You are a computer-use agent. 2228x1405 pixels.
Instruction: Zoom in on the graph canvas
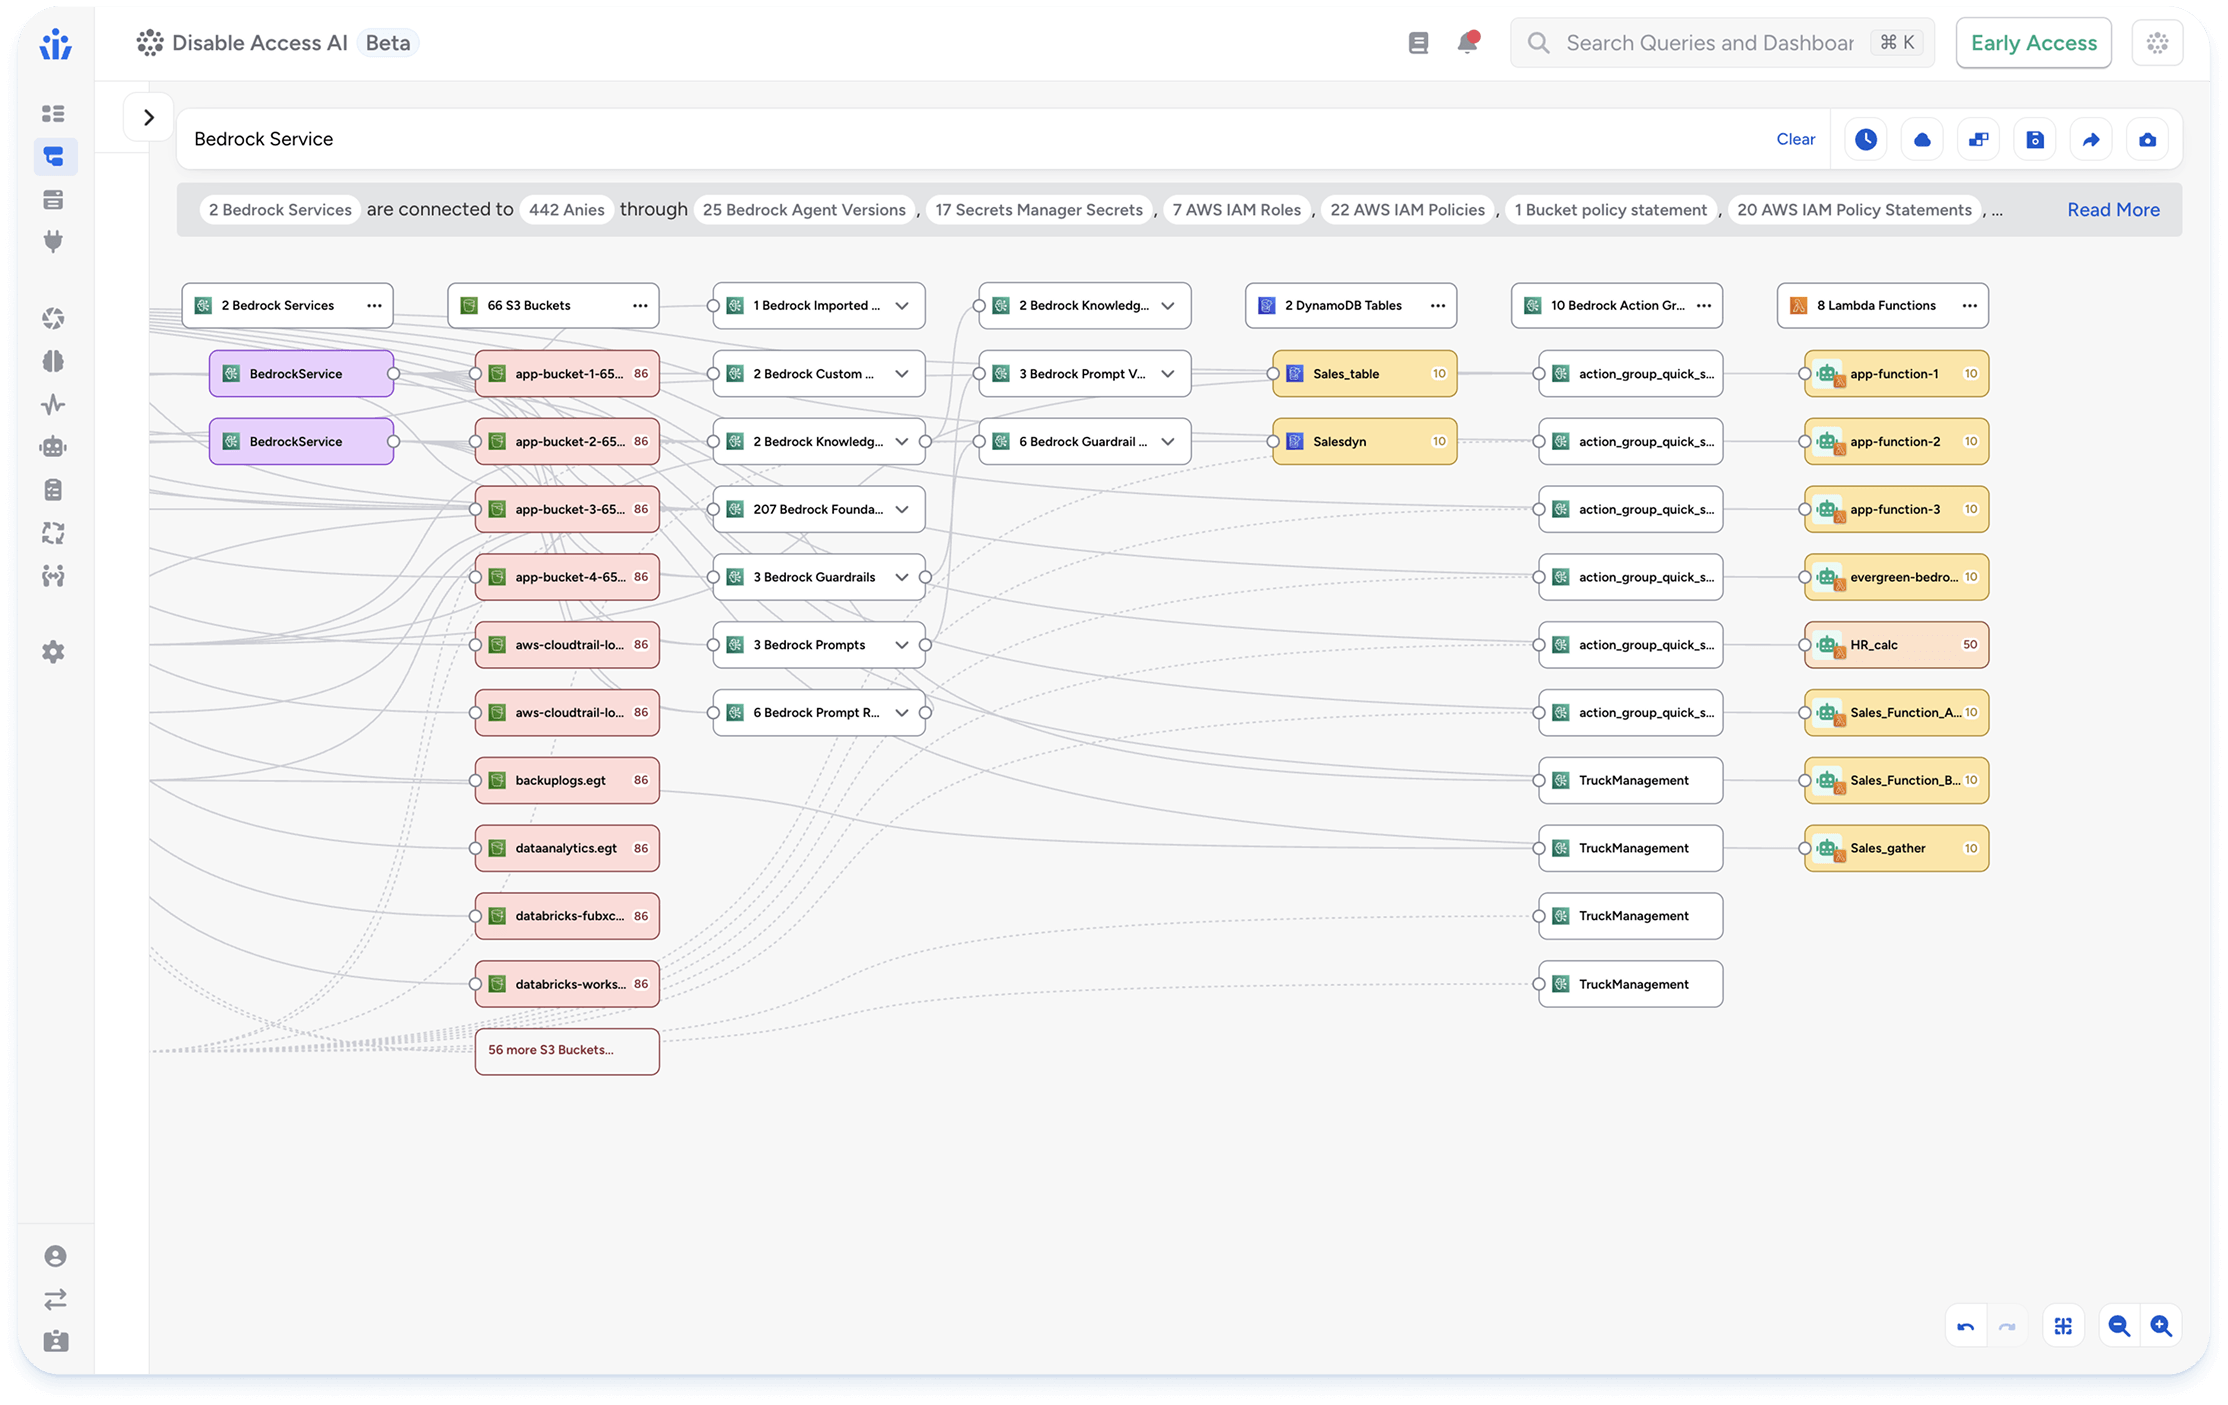coord(2161,1326)
